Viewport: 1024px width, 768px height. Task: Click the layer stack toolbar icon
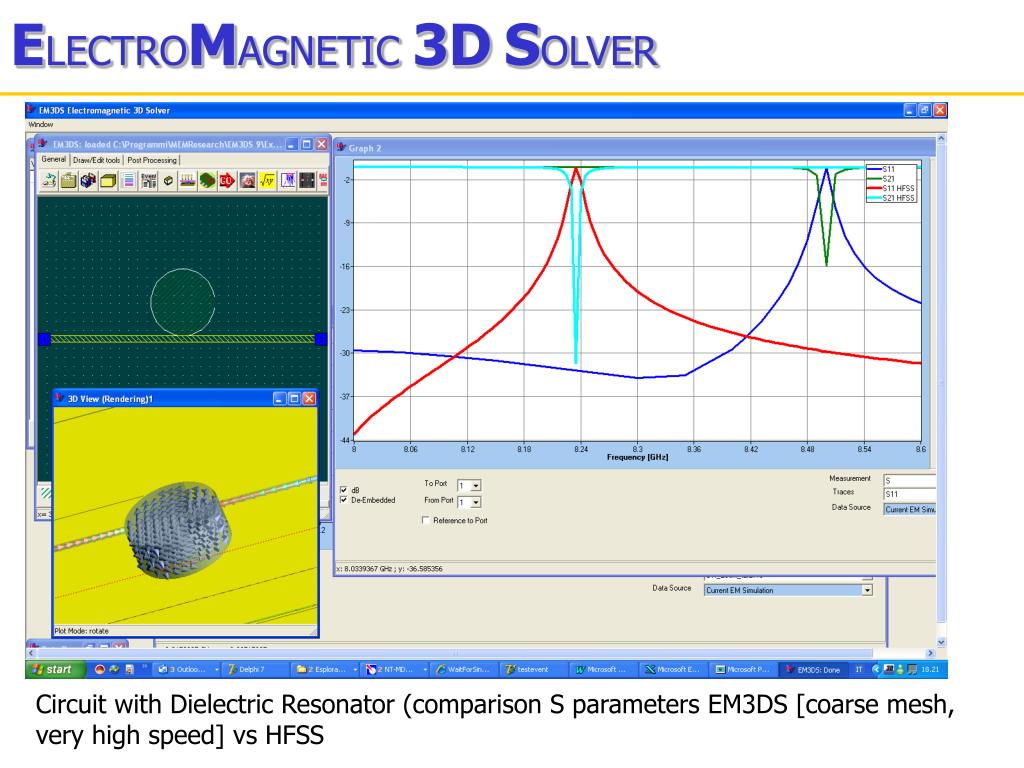(129, 181)
